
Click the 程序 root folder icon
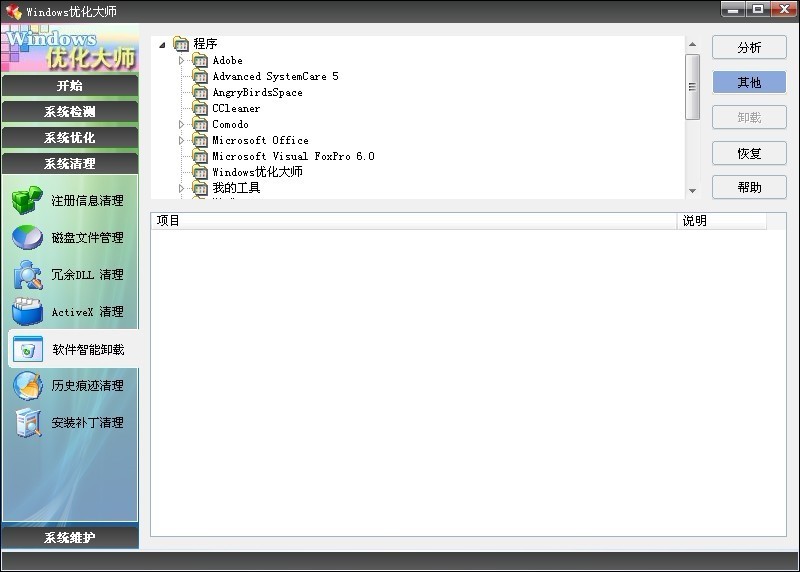(181, 44)
